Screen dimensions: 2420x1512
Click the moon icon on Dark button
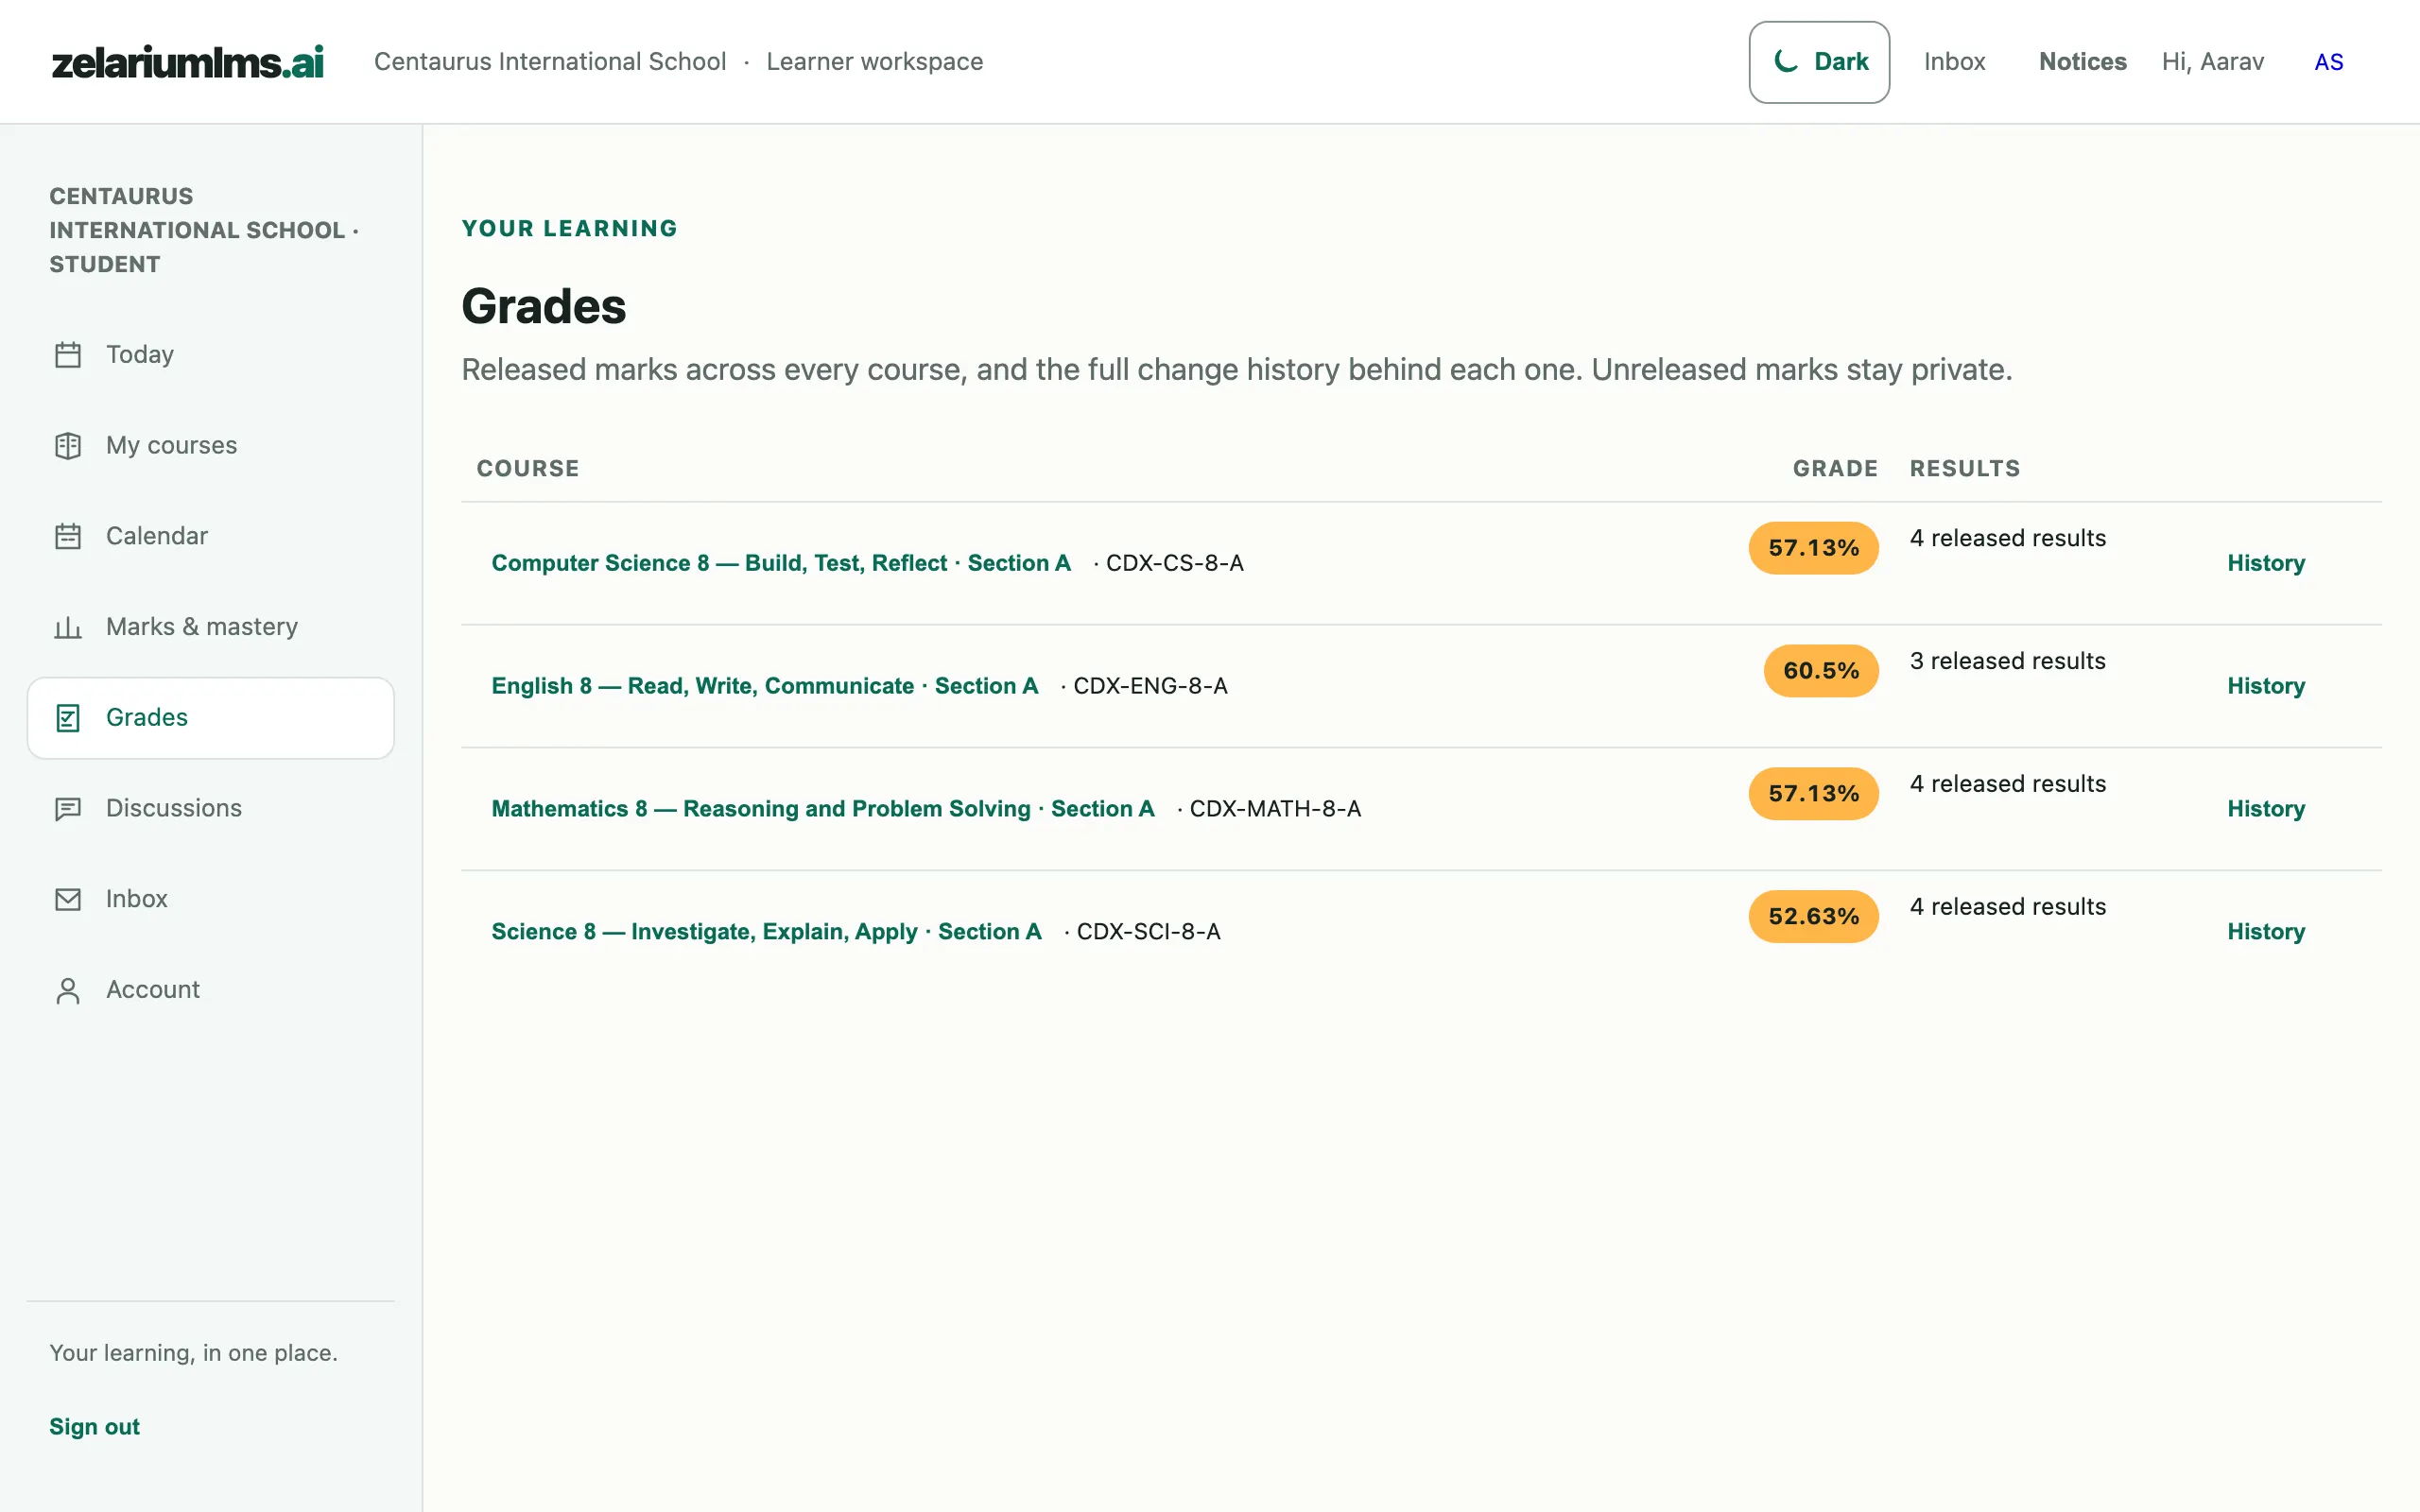1786,61
